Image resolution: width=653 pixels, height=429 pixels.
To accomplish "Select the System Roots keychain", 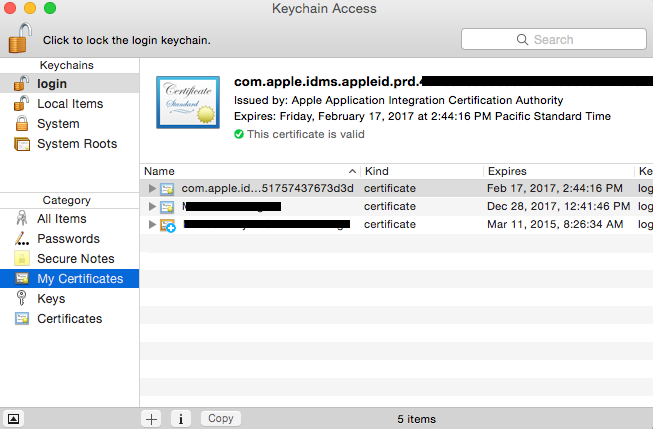I will click(70, 144).
